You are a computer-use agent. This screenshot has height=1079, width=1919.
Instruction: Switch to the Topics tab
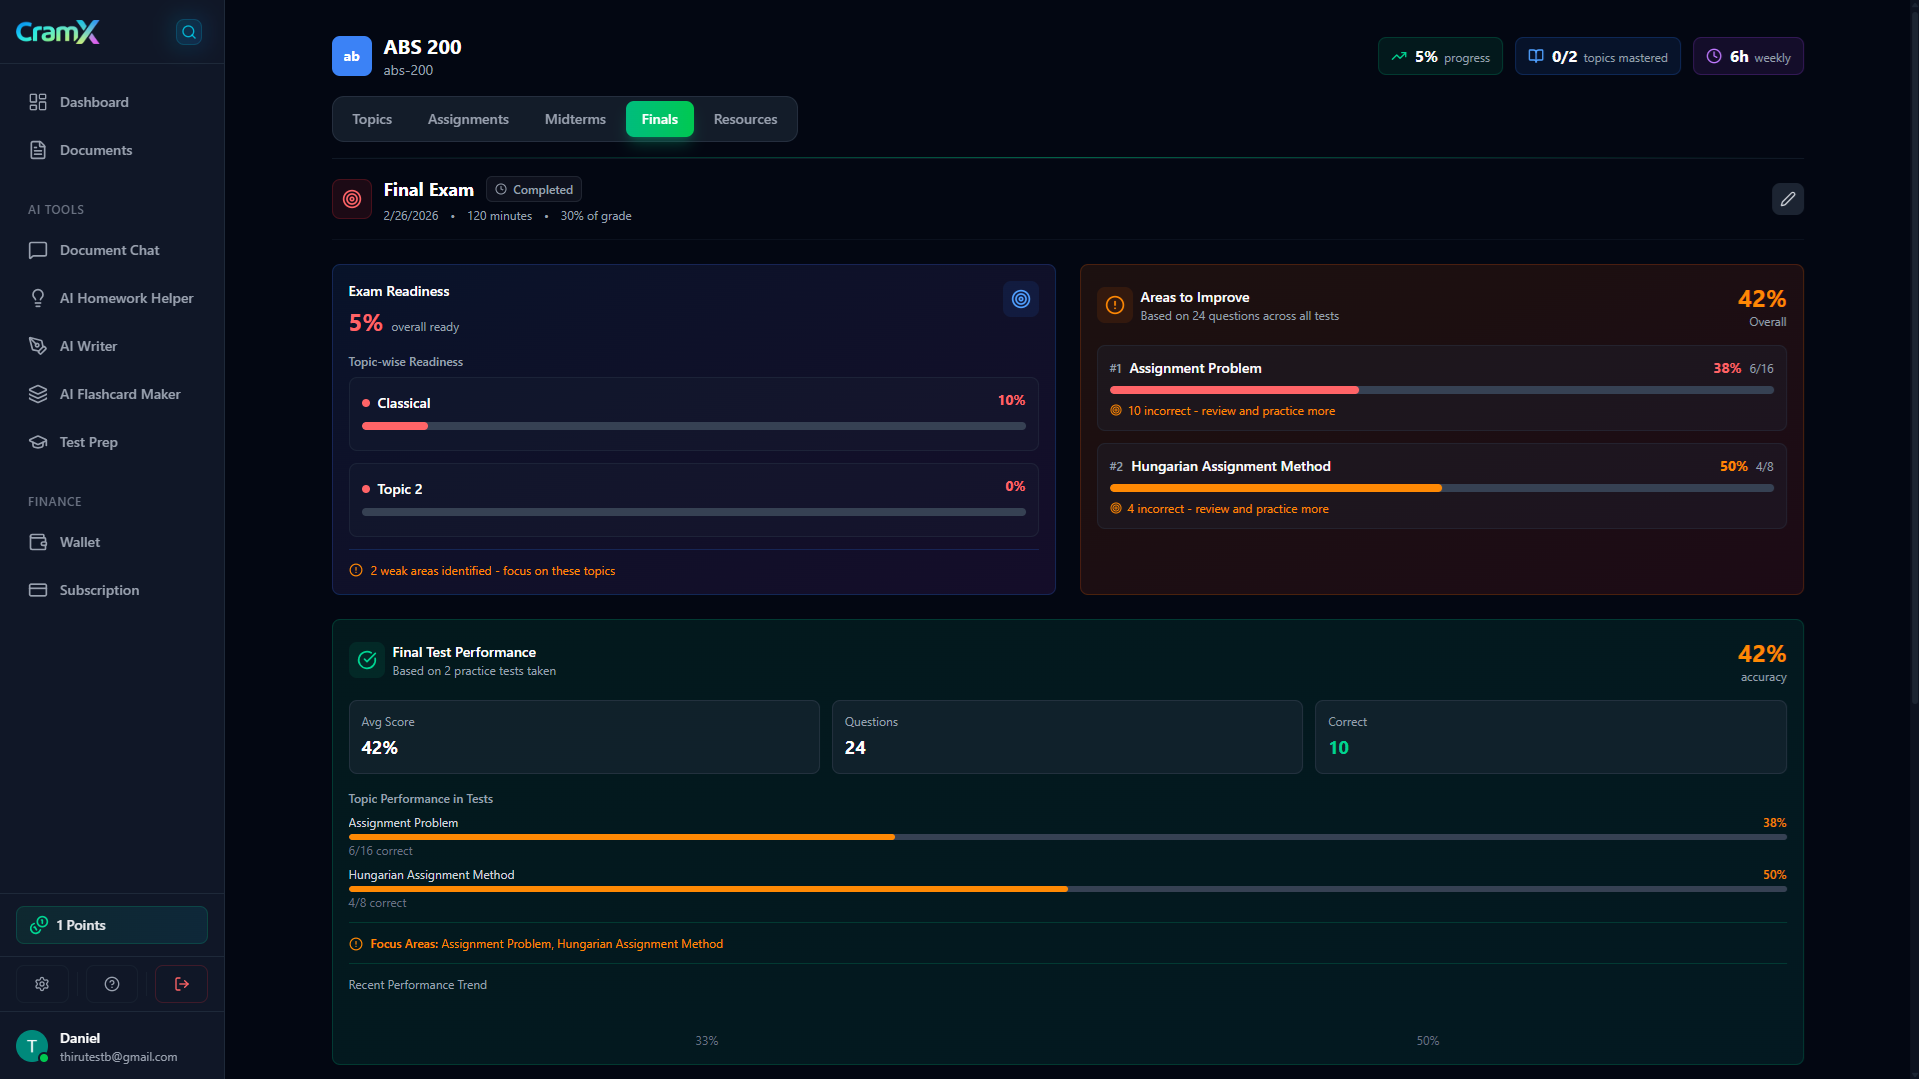(x=372, y=119)
